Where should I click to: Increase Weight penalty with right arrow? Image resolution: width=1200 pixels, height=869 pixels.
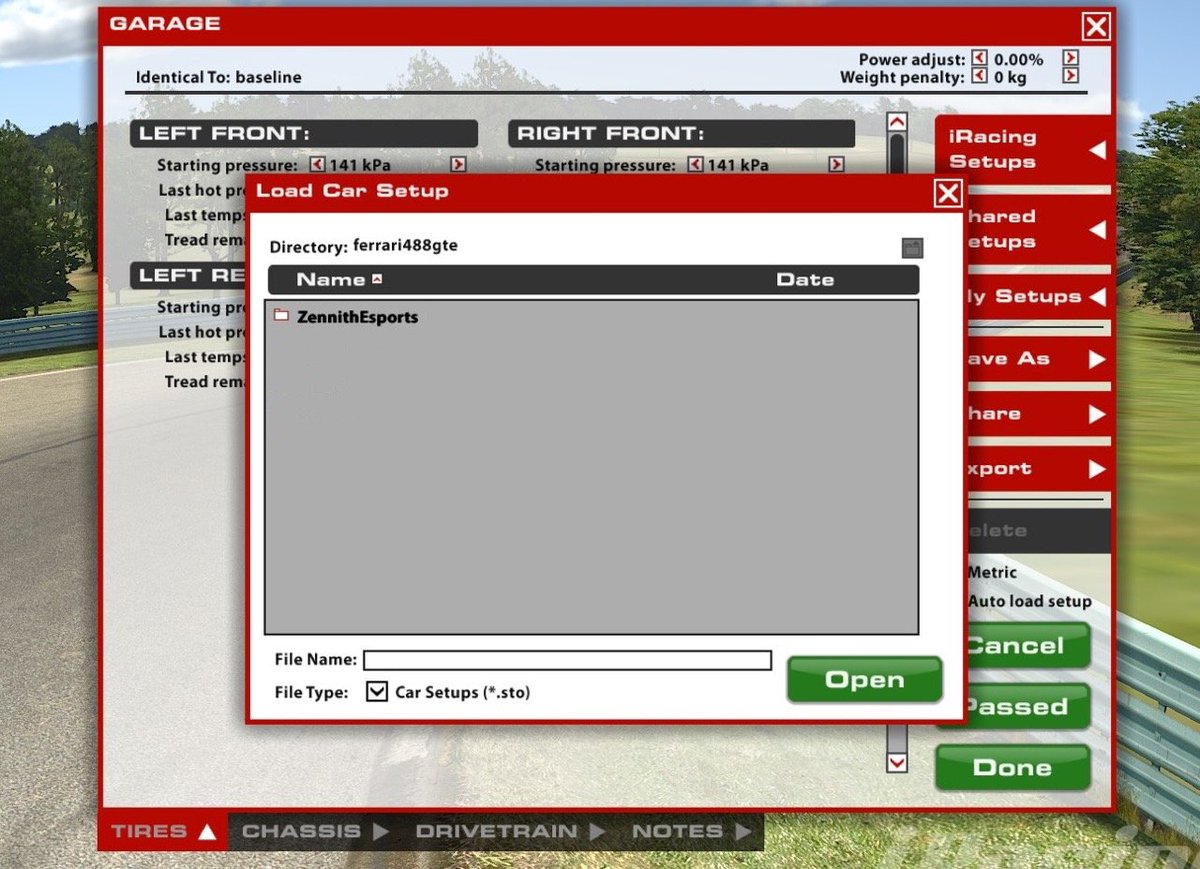click(1070, 76)
